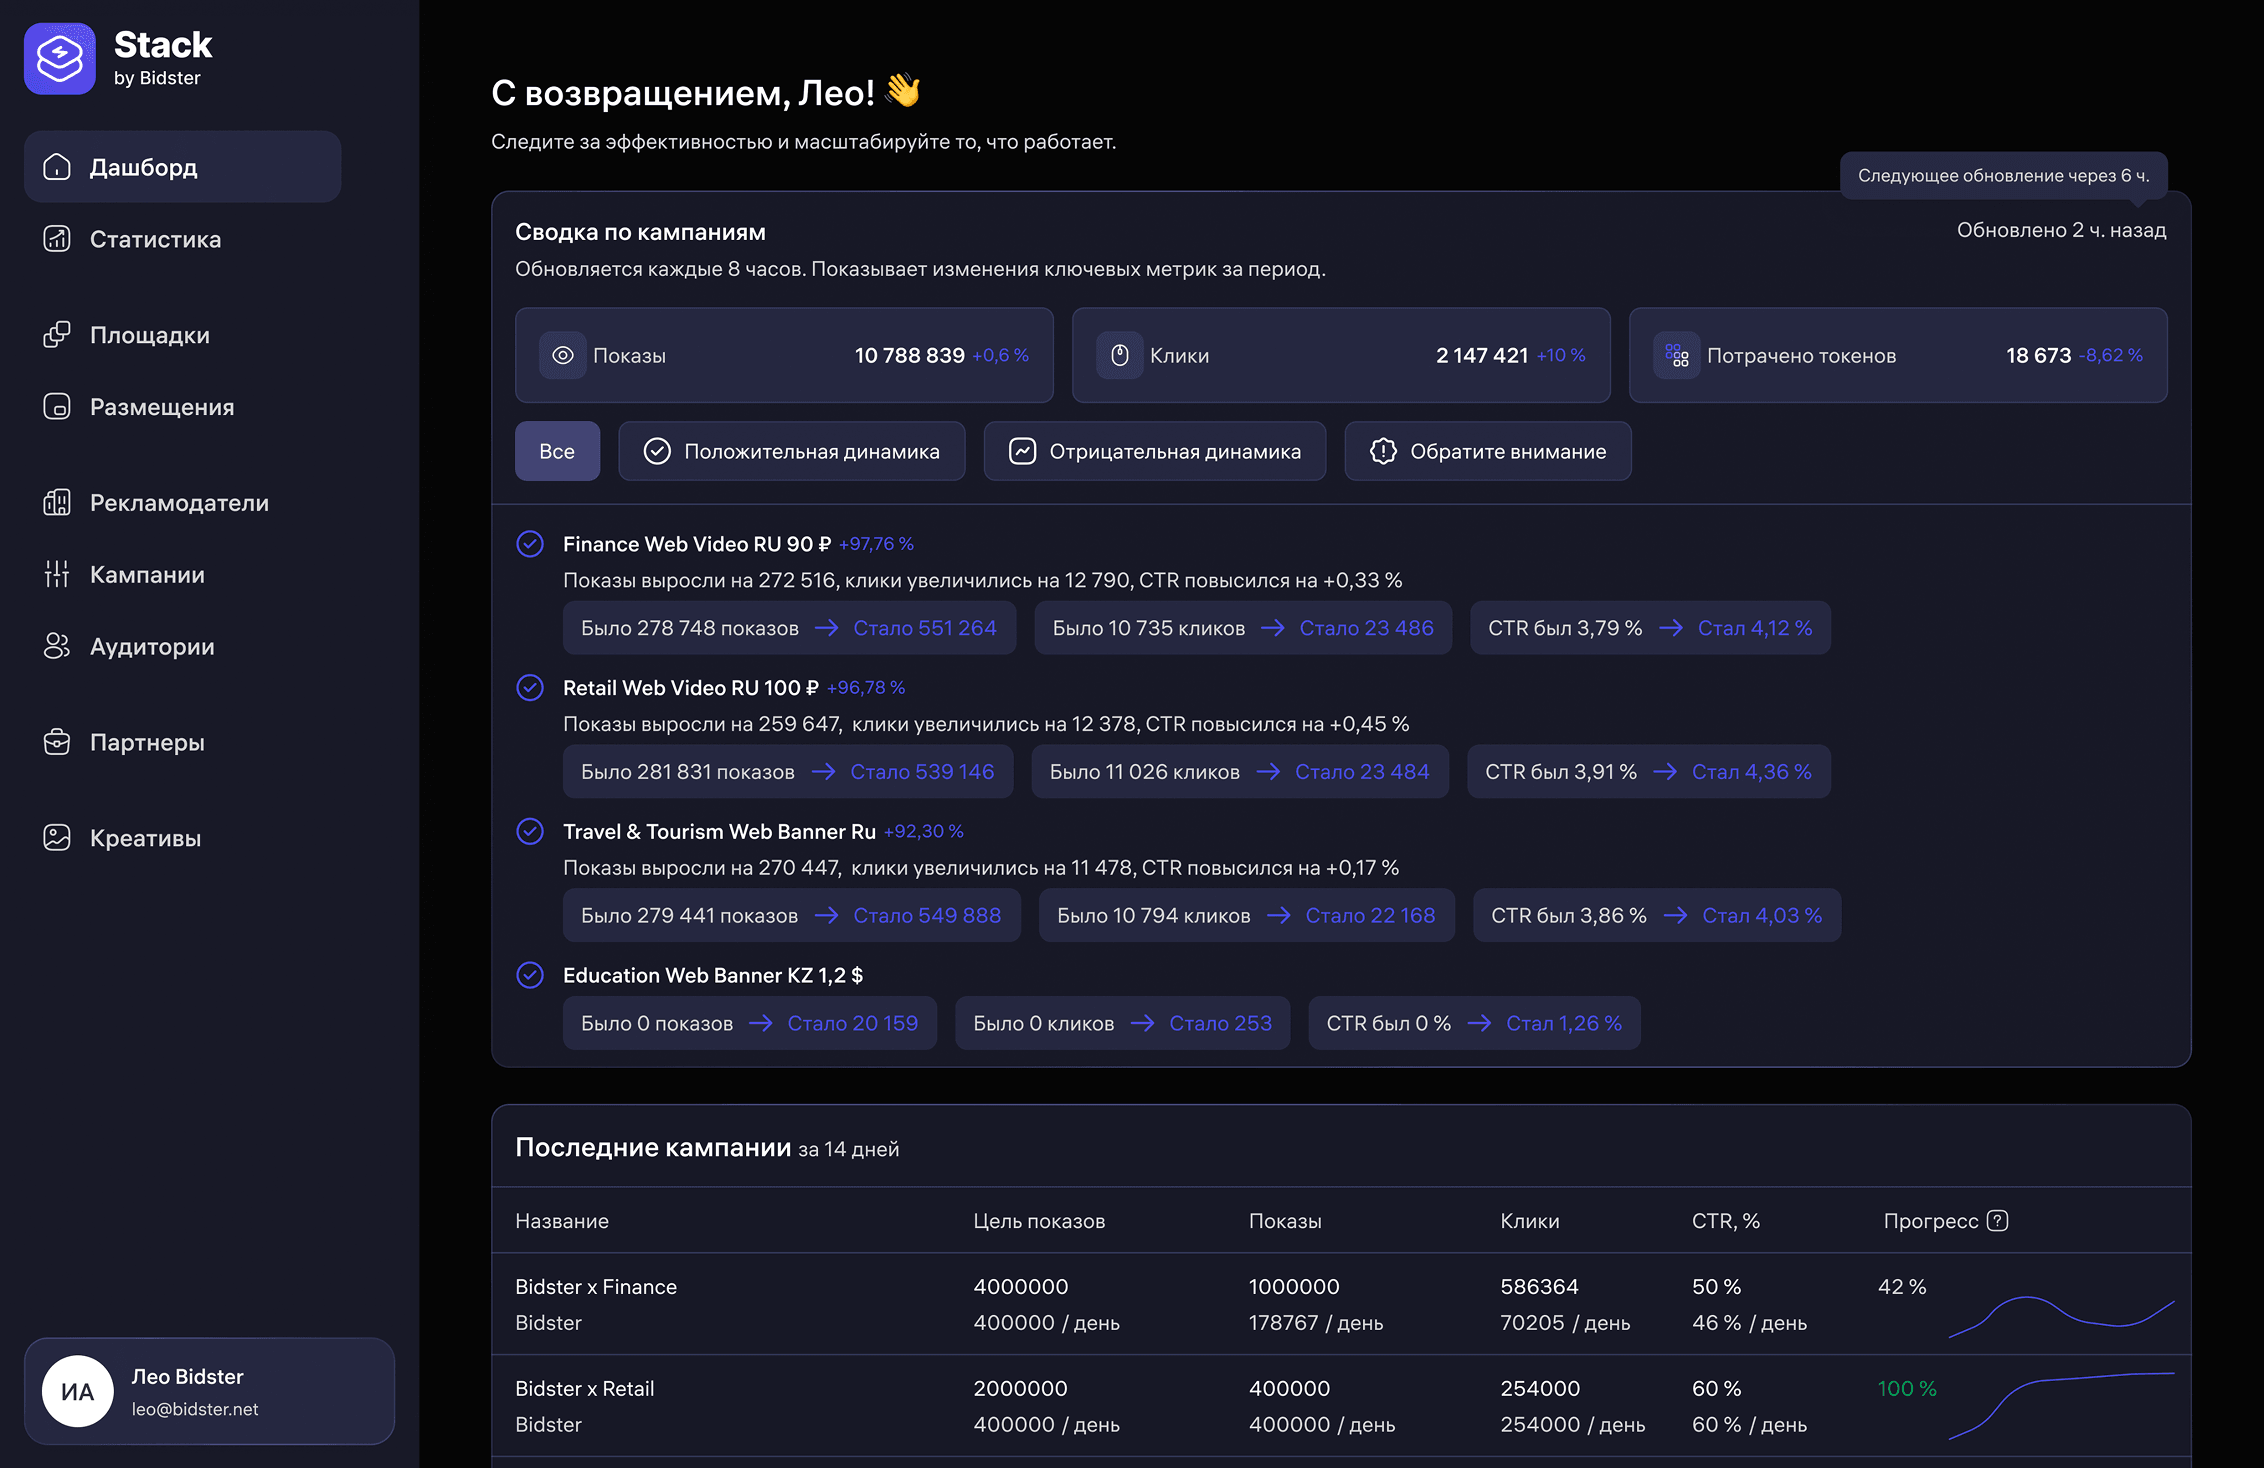The height and width of the screenshot is (1468, 2264).
Task: Select the Аудитории sidebar icon
Action: pos(57,646)
